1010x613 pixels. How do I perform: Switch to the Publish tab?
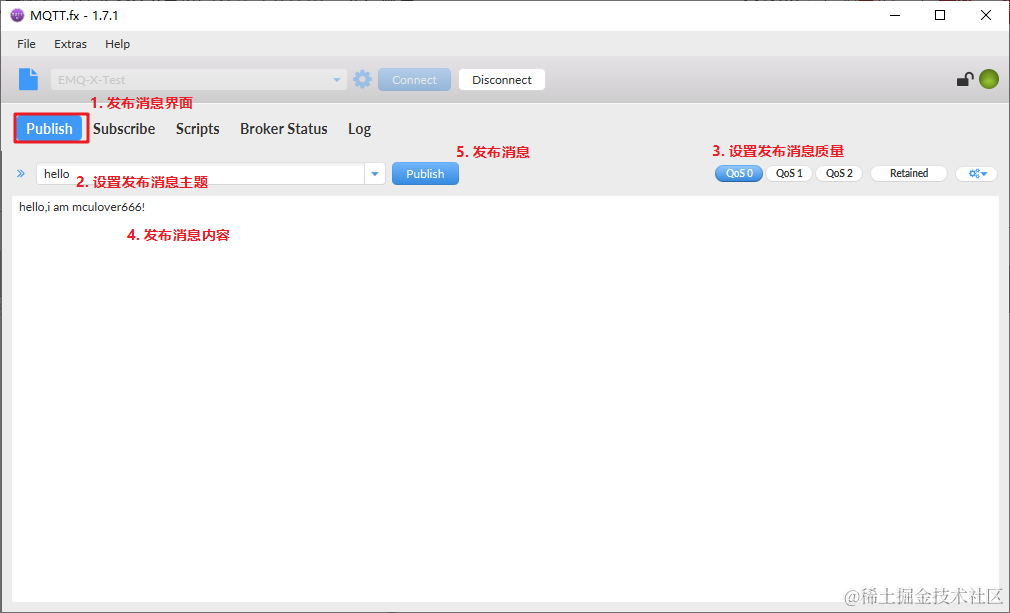coord(50,129)
